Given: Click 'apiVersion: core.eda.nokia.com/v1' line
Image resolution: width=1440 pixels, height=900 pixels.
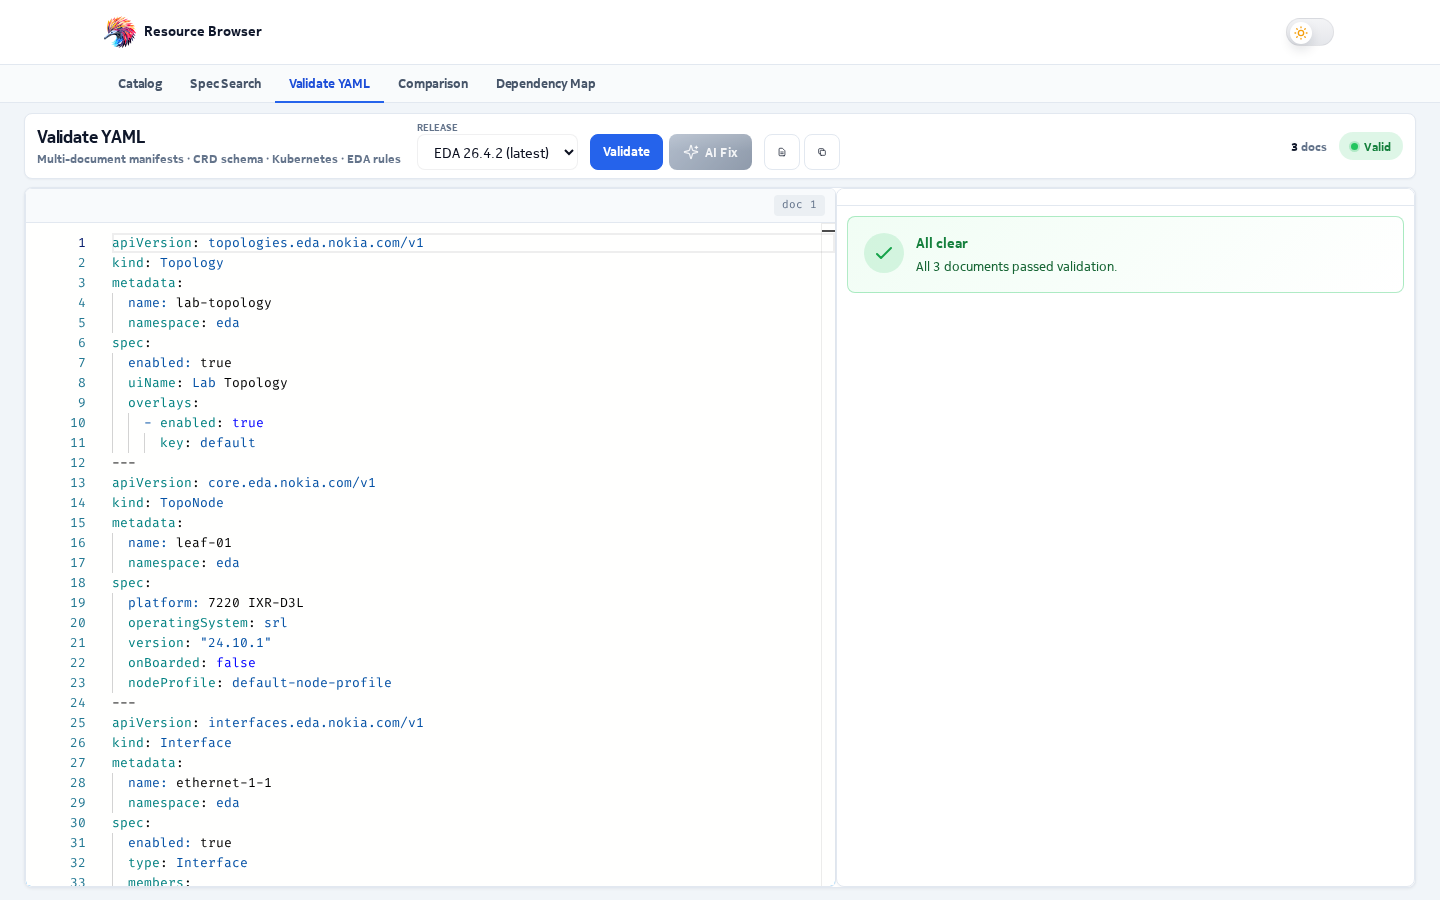Looking at the screenshot, I should 244,483.
